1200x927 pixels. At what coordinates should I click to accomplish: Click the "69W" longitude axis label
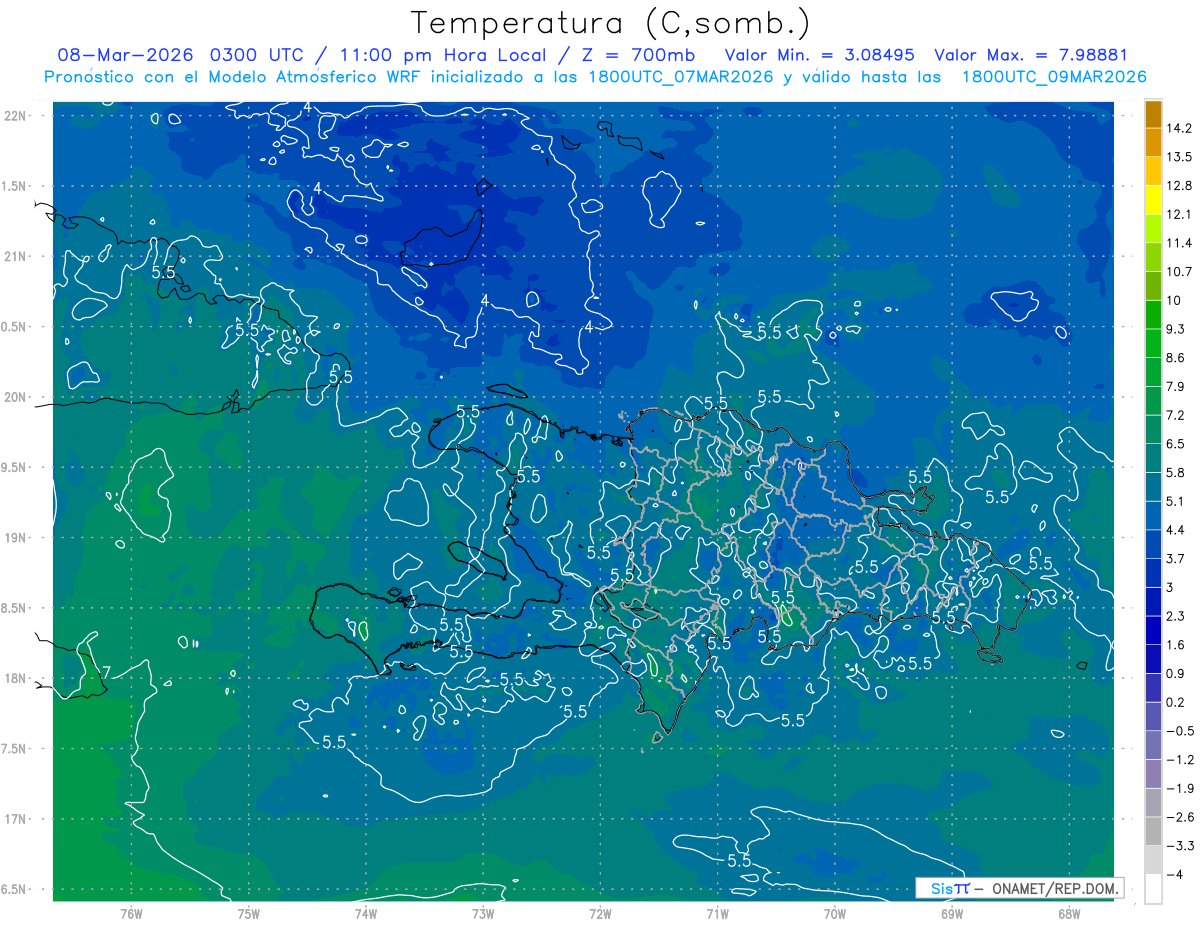point(951,914)
